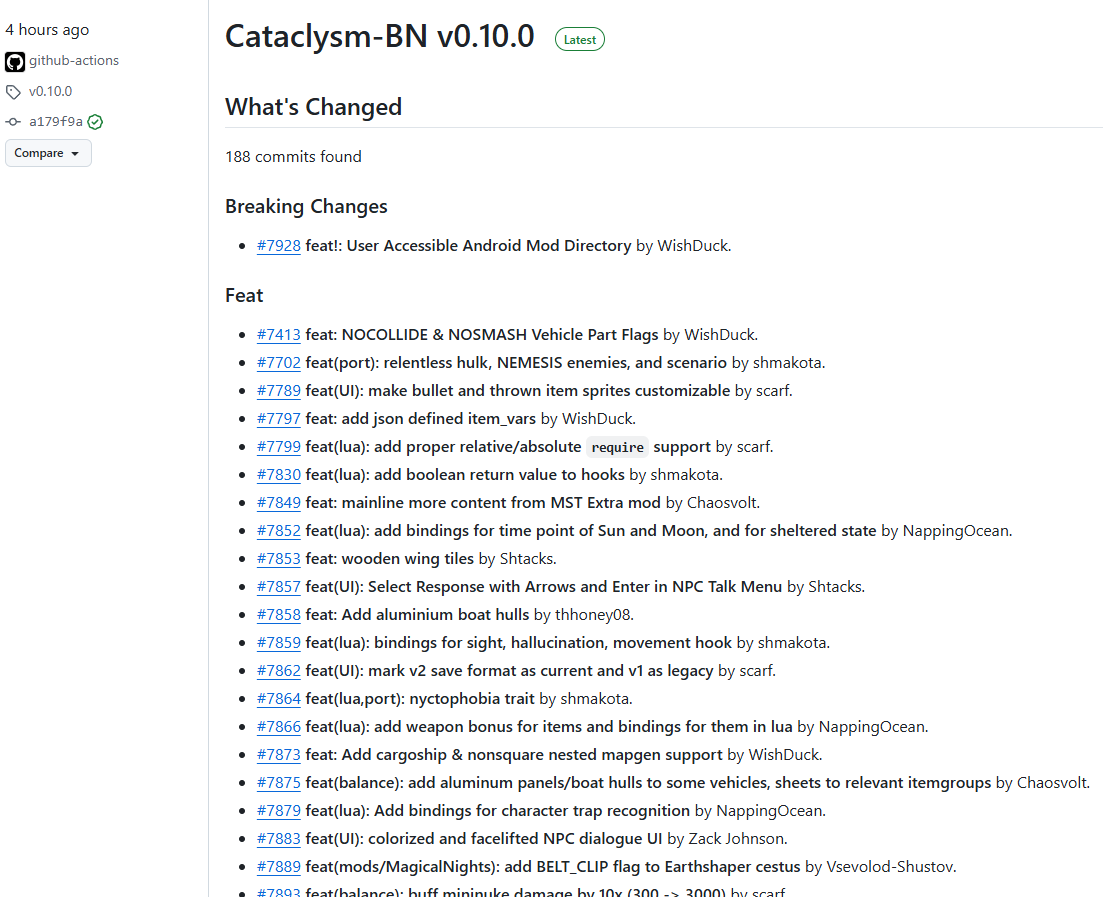
Task: Click 'nyctophobia trait' entry text
Action: pos(472,699)
